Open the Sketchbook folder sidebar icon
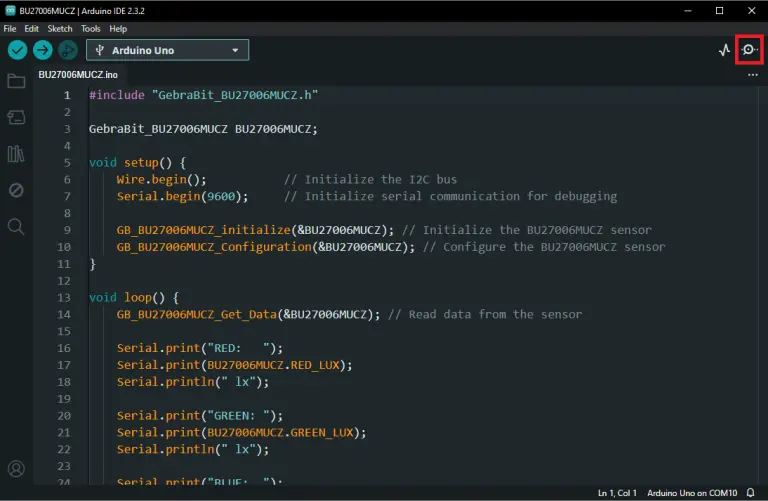Screen dimensions: 768x501 point(16,81)
